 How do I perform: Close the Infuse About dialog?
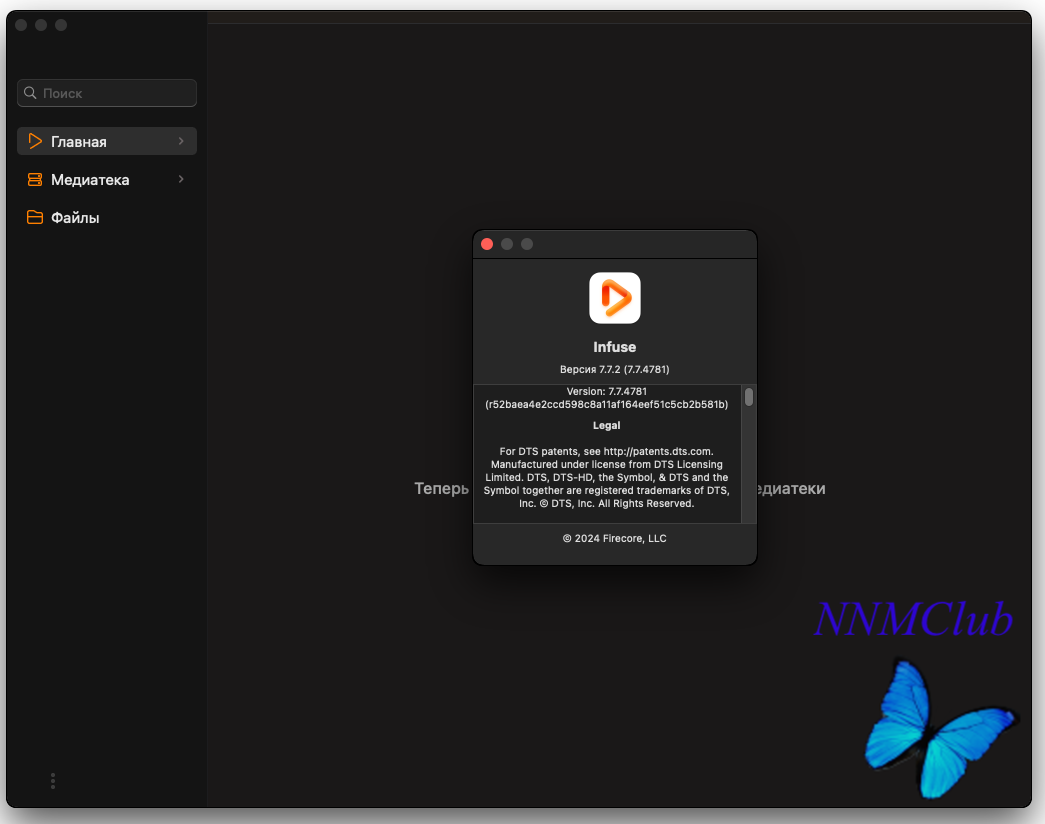coord(487,244)
